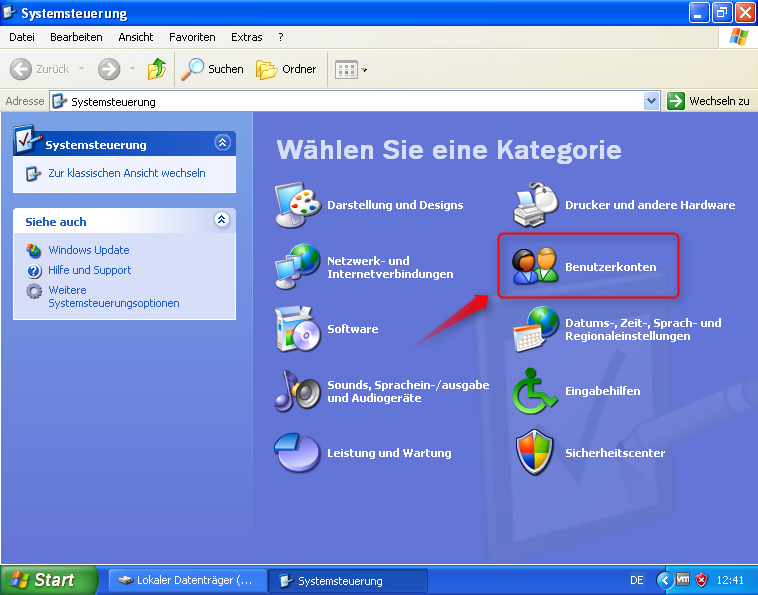This screenshot has height=595, width=758.
Task: Open the ? help menu
Action: [x=281, y=37]
